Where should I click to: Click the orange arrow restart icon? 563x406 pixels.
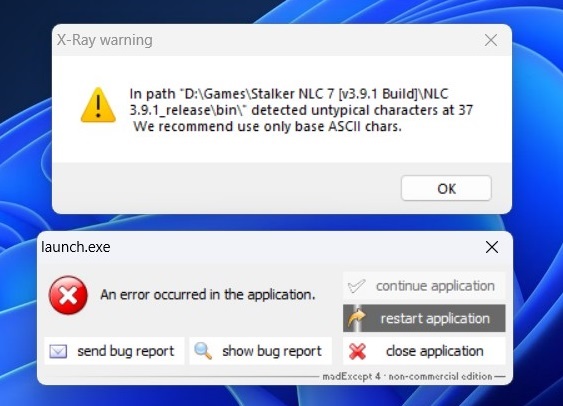coord(356,318)
